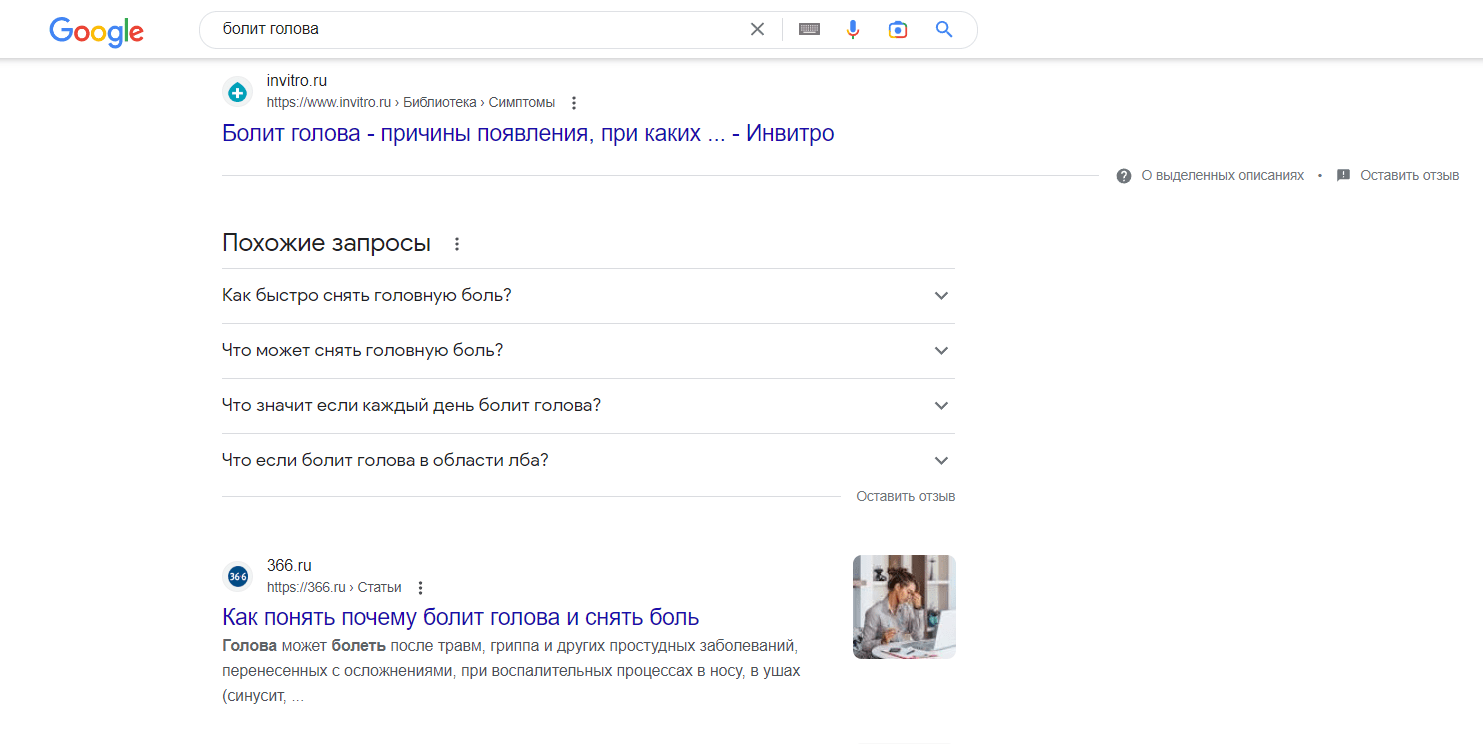Click 'Оставить отзыв' below related questions

pos(905,496)
